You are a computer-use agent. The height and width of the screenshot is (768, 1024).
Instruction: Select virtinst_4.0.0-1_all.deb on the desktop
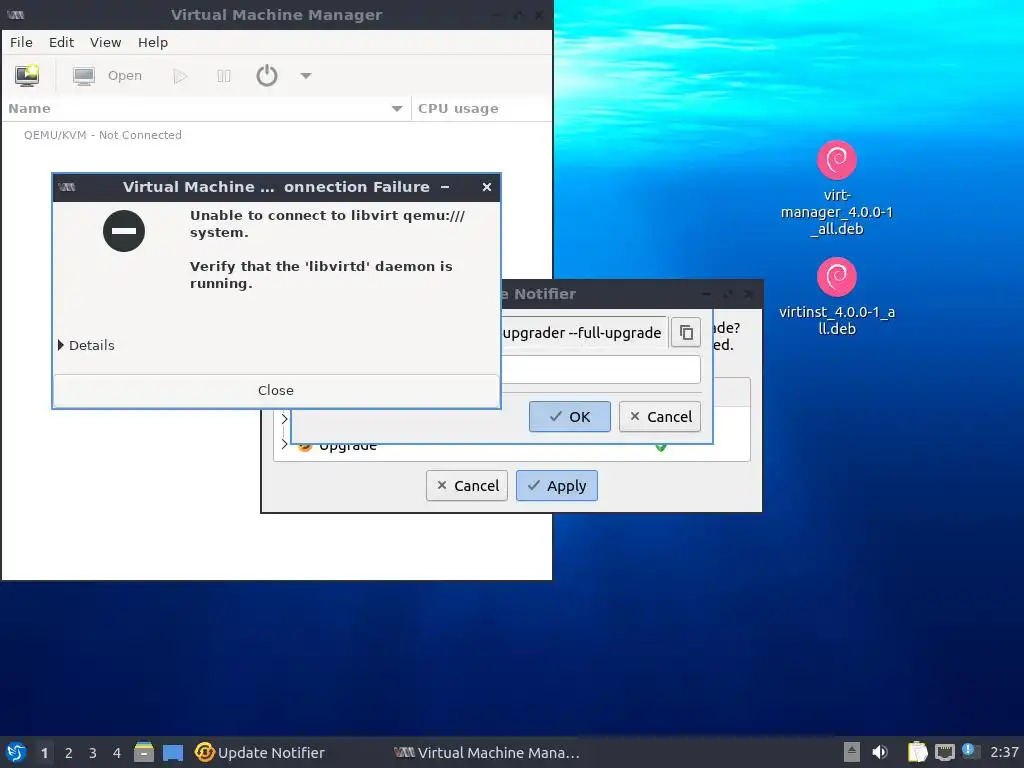tap(837, 297)
